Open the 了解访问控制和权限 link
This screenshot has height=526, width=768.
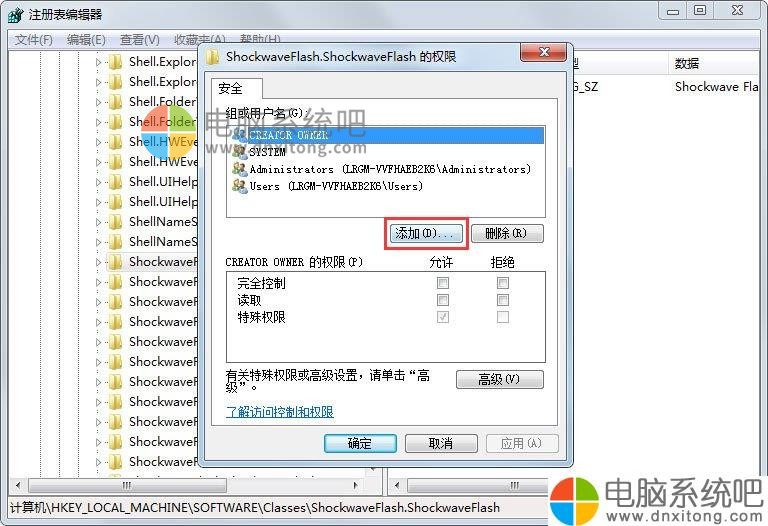coord(280,412)
